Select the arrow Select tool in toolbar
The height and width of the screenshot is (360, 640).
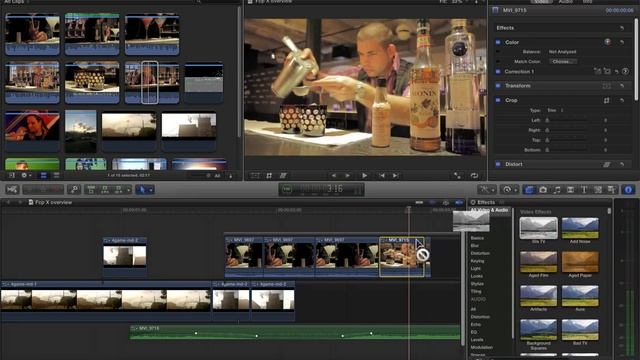(142, 189)
